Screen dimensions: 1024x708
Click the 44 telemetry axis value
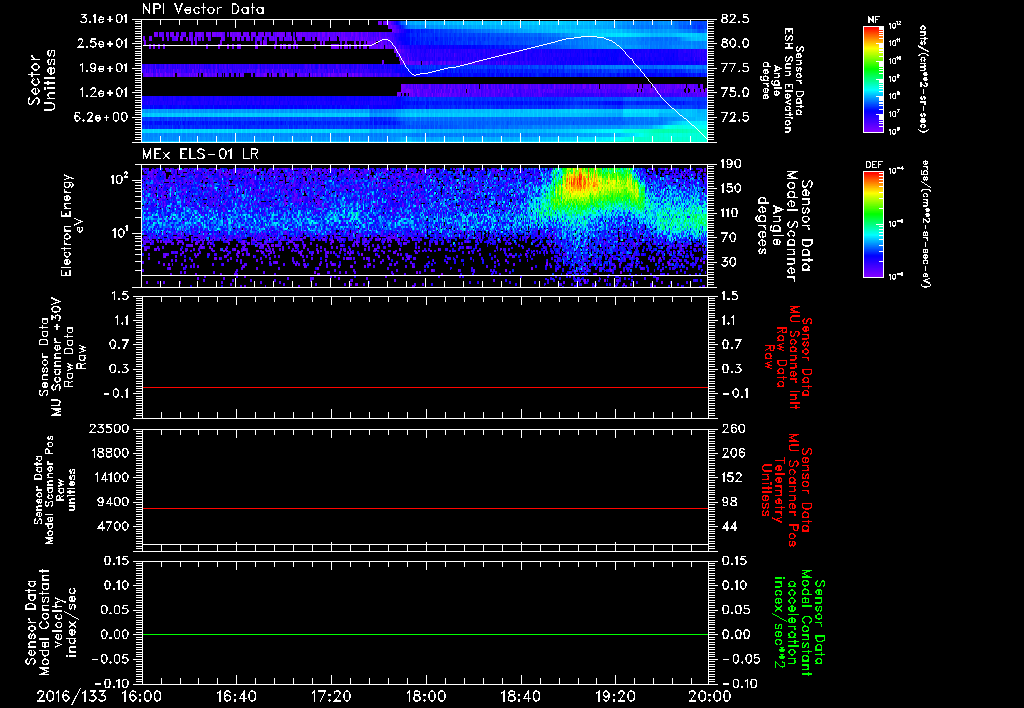(x=729, y=526)
